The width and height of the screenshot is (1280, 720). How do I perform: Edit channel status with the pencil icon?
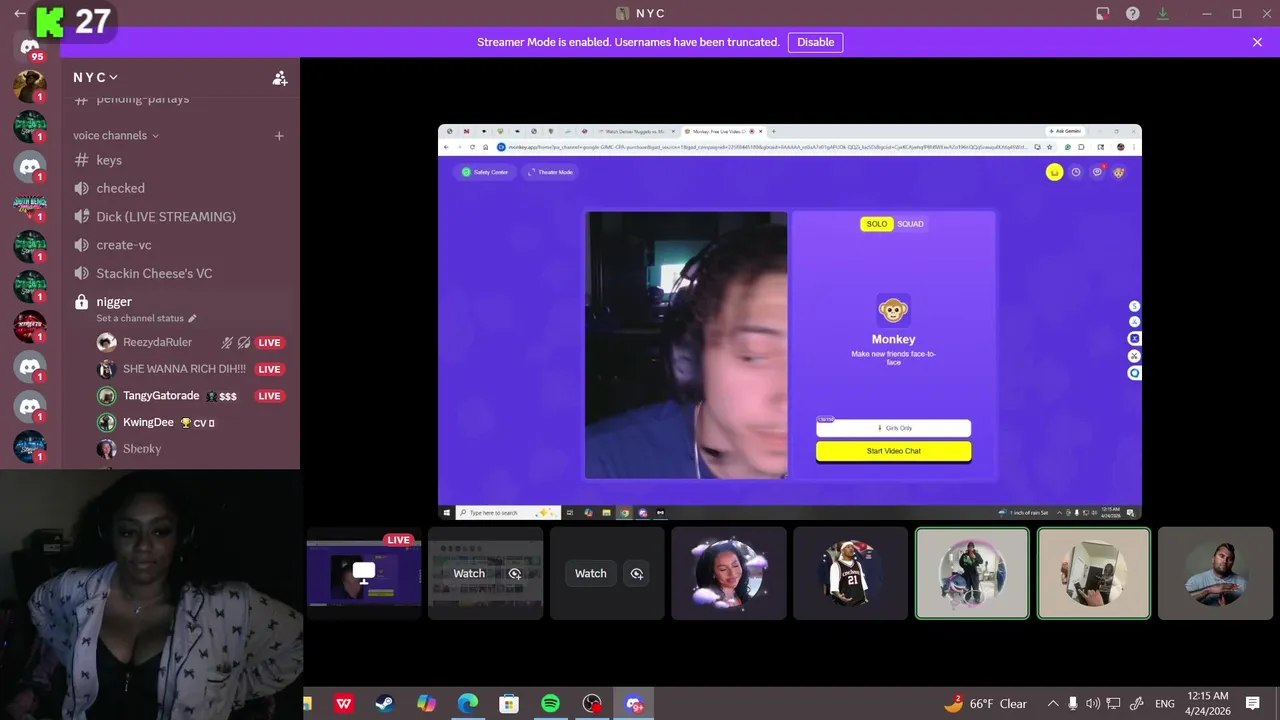(192, 318)
